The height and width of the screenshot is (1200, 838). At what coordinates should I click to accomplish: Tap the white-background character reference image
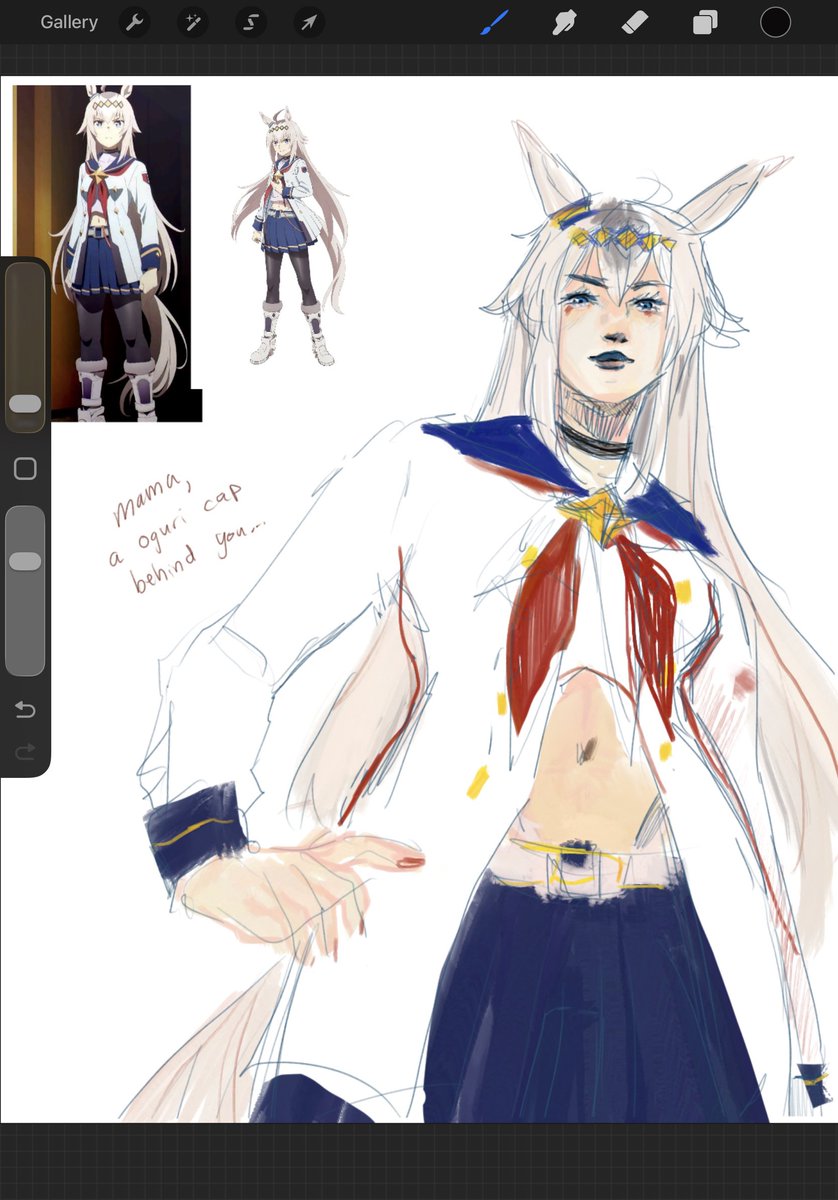click(x=289, y=238)
